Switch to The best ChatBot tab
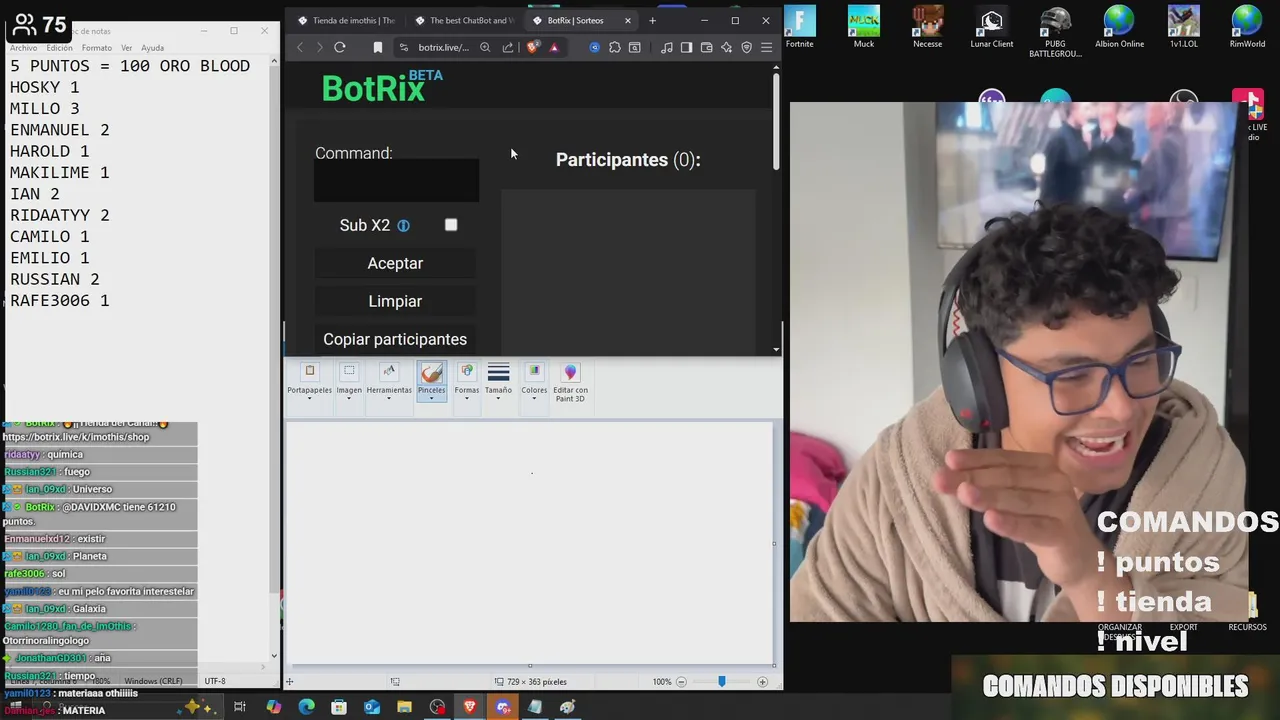The height and width of the screenshot is (720, 1280). pyautogui.click(x=464, y=20)
